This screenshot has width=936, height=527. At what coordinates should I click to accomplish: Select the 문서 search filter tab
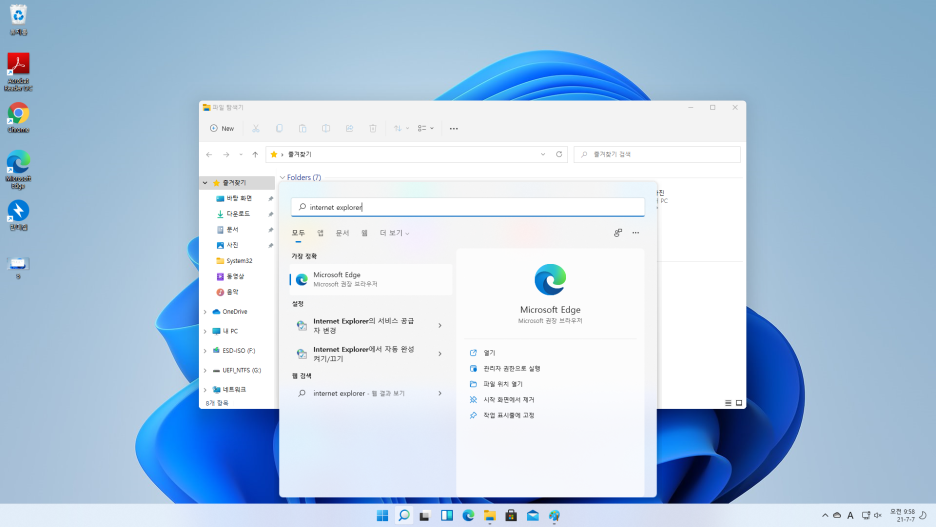[342, 233]
